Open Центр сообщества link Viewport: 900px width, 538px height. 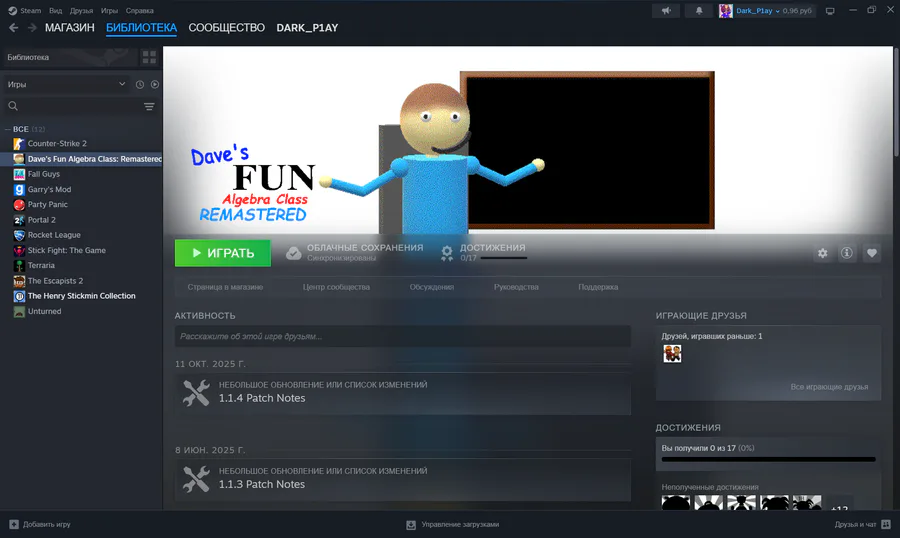pyautogui.click(x=336, y=287)
